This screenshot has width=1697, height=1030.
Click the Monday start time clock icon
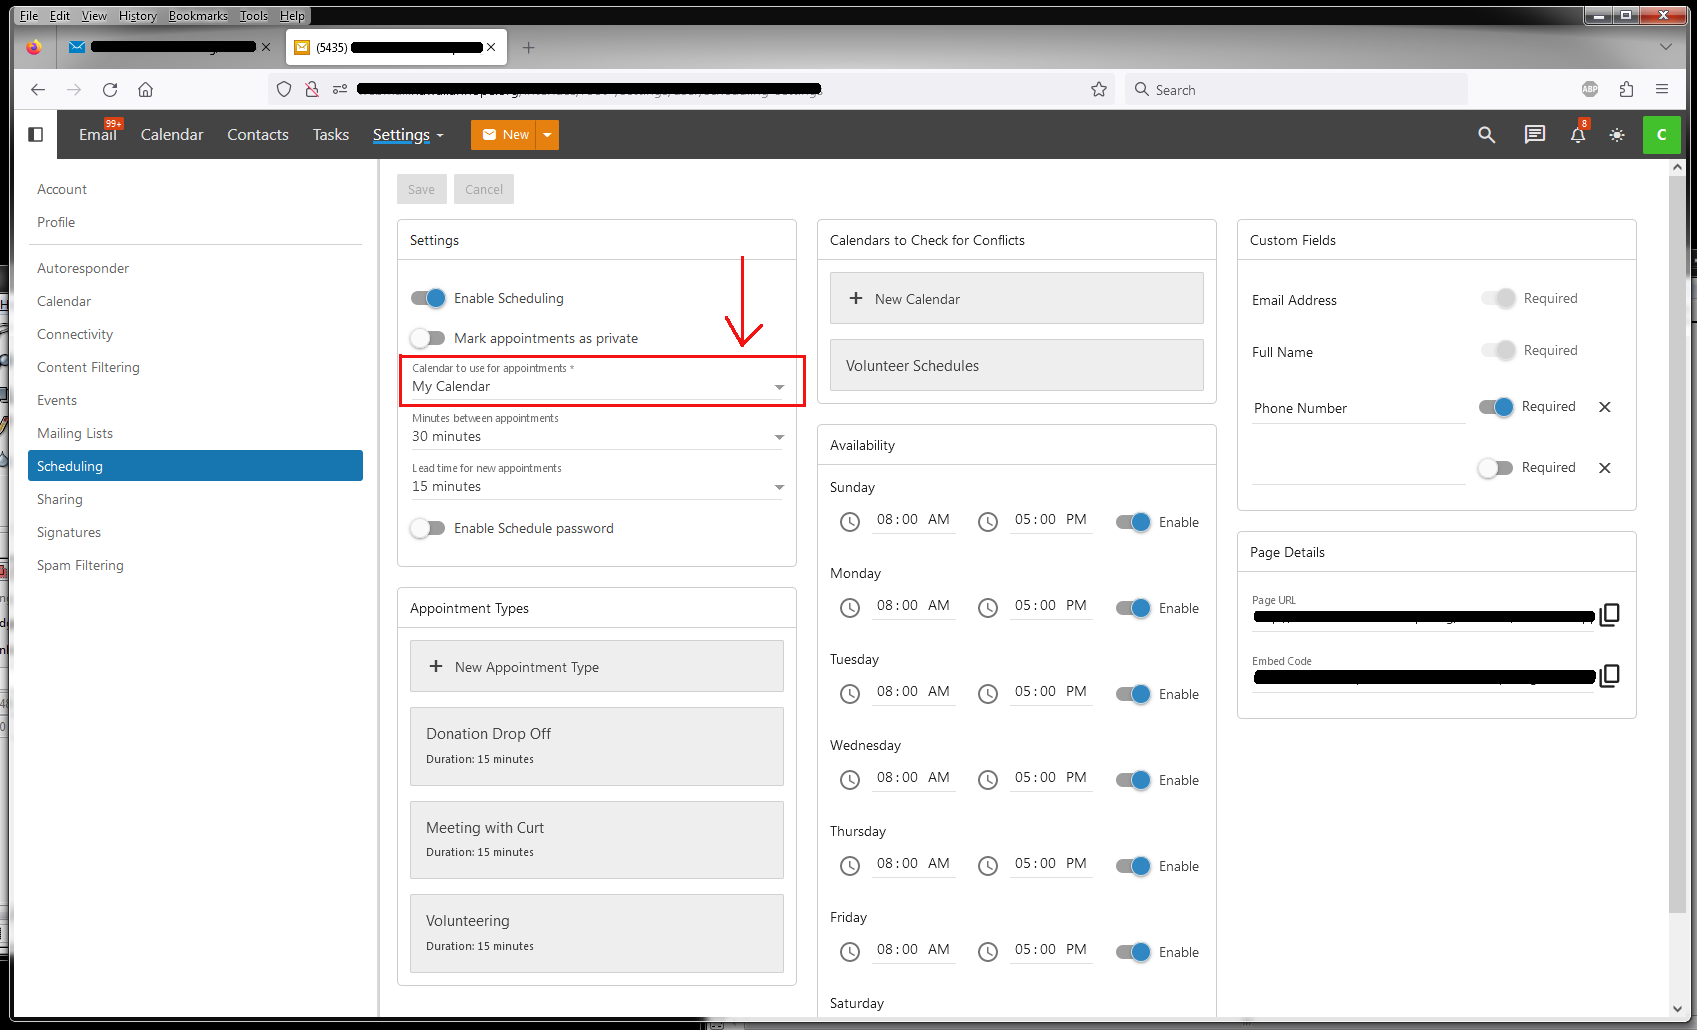click(x=850, y=608)
